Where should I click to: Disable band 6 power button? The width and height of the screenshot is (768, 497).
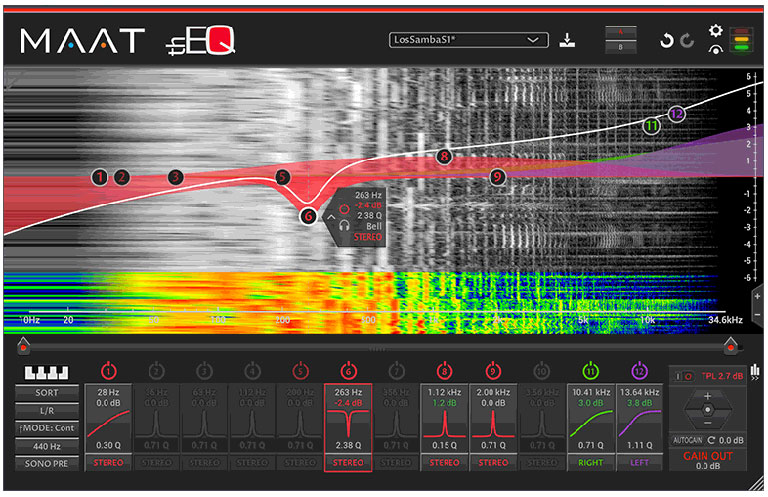[x=348, y=371]
